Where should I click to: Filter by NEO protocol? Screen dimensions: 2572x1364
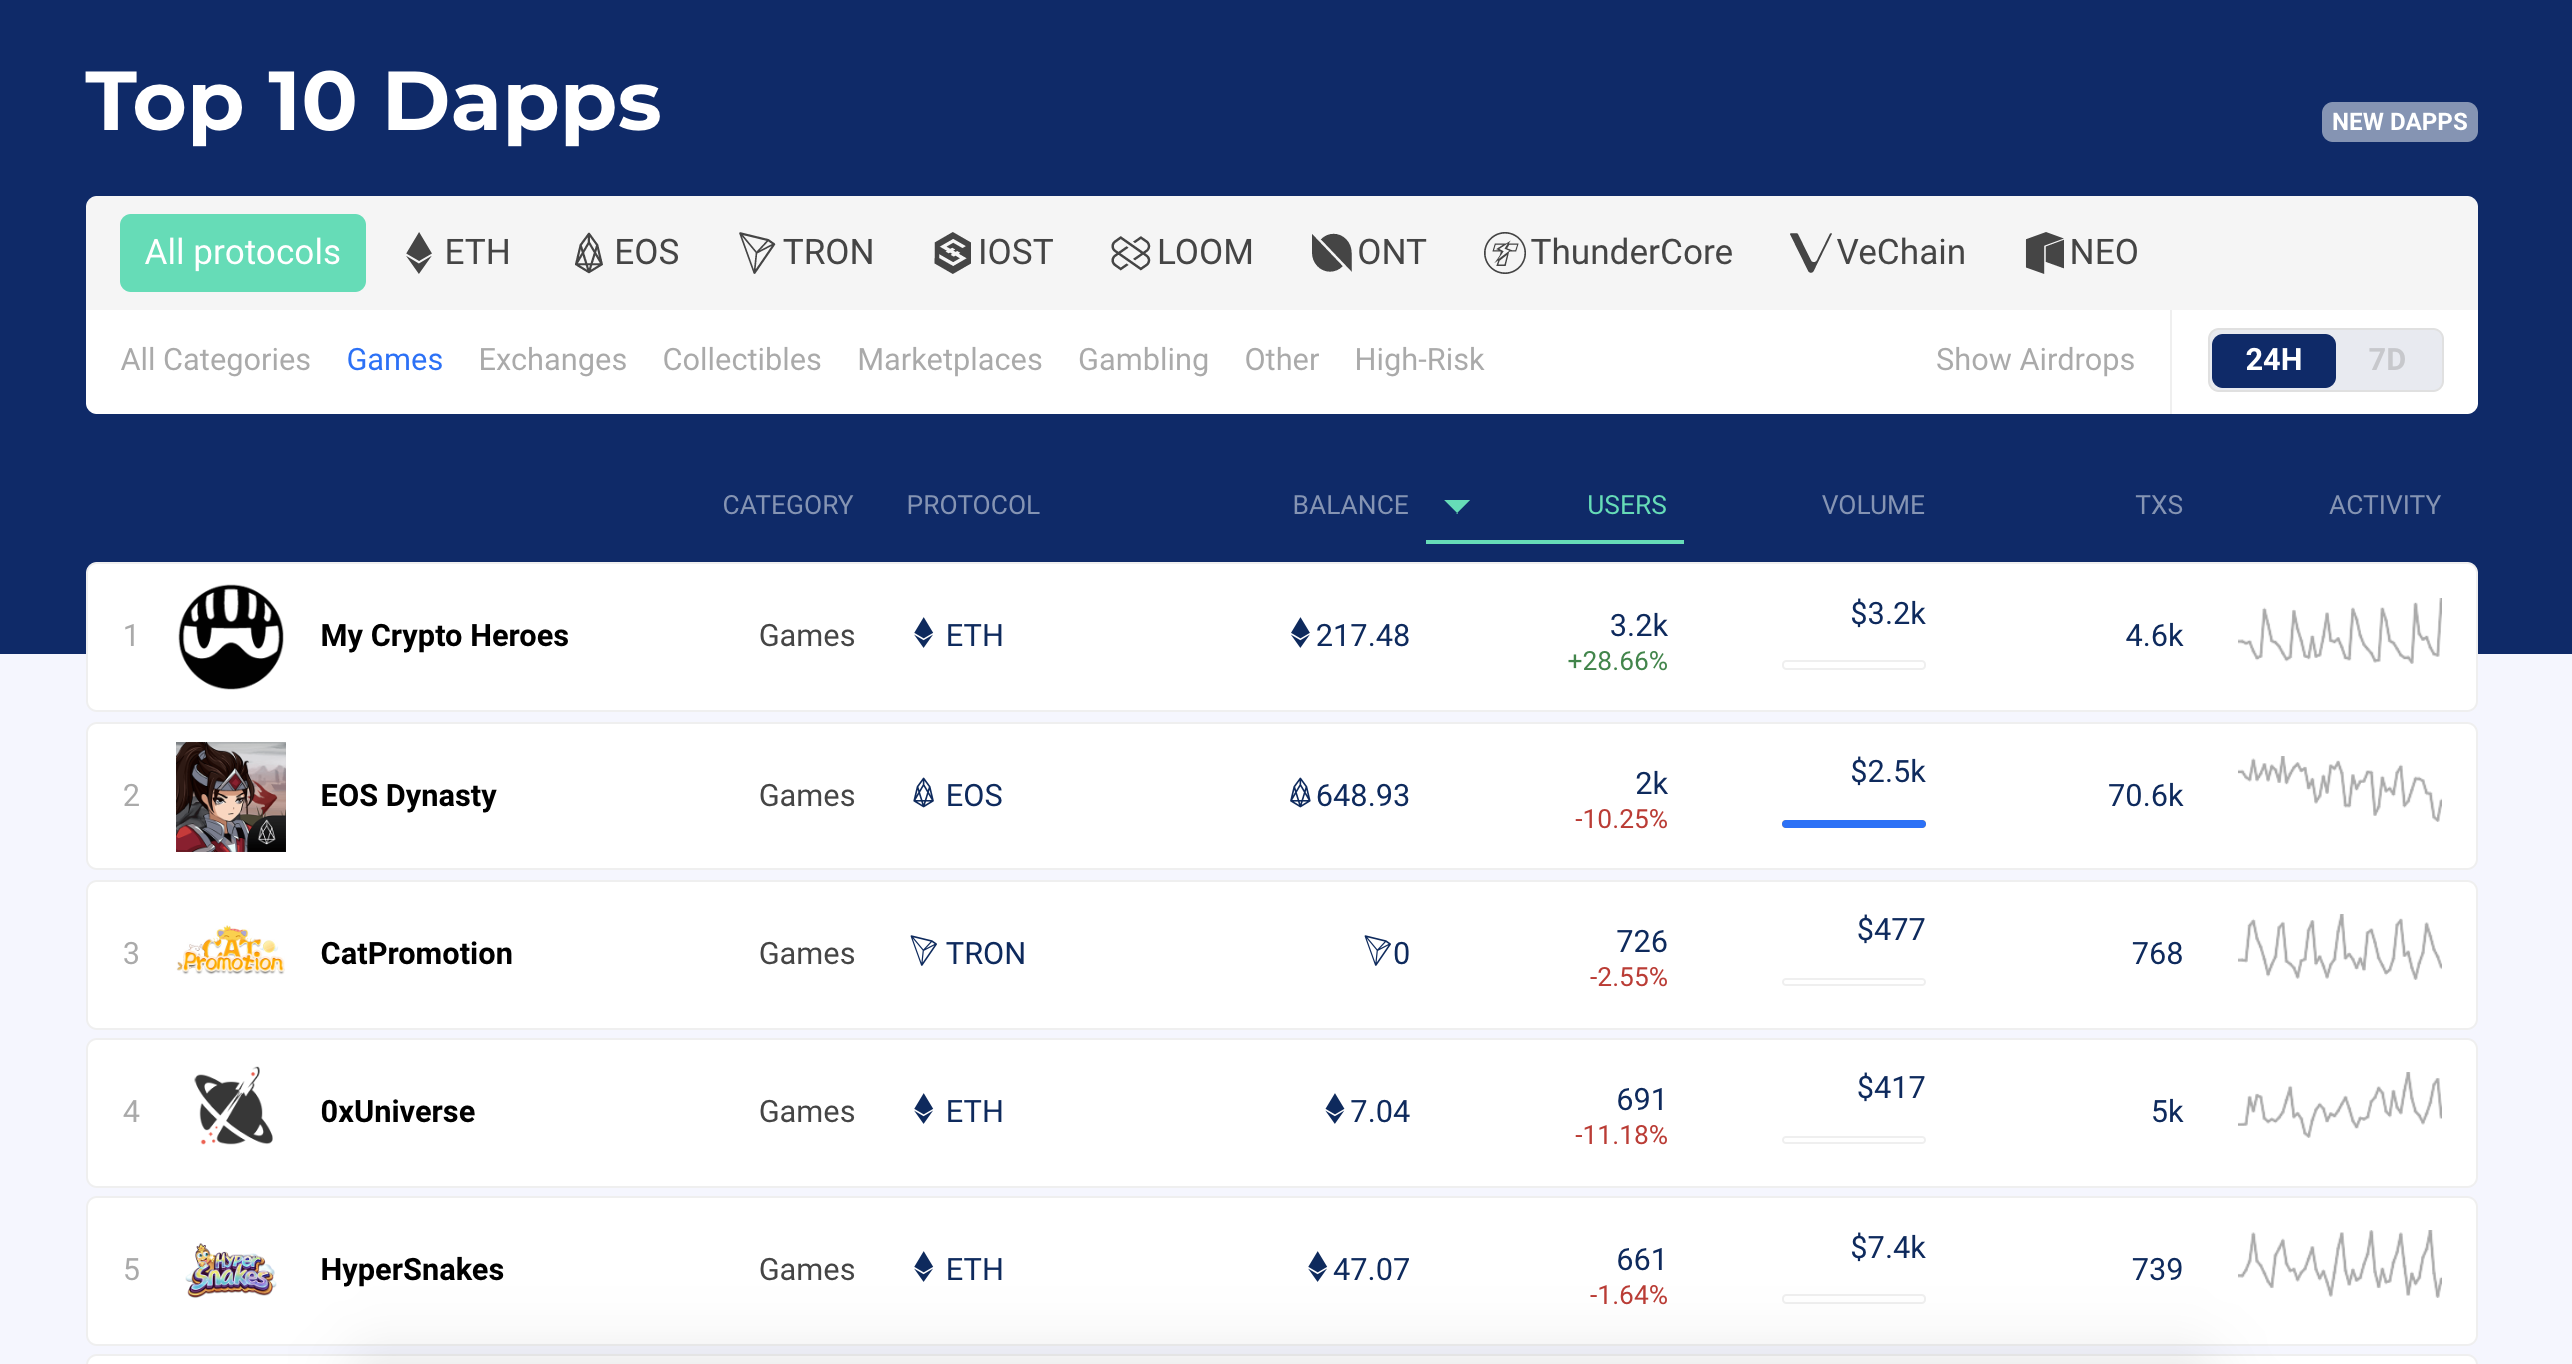[x=2081, y=252]
